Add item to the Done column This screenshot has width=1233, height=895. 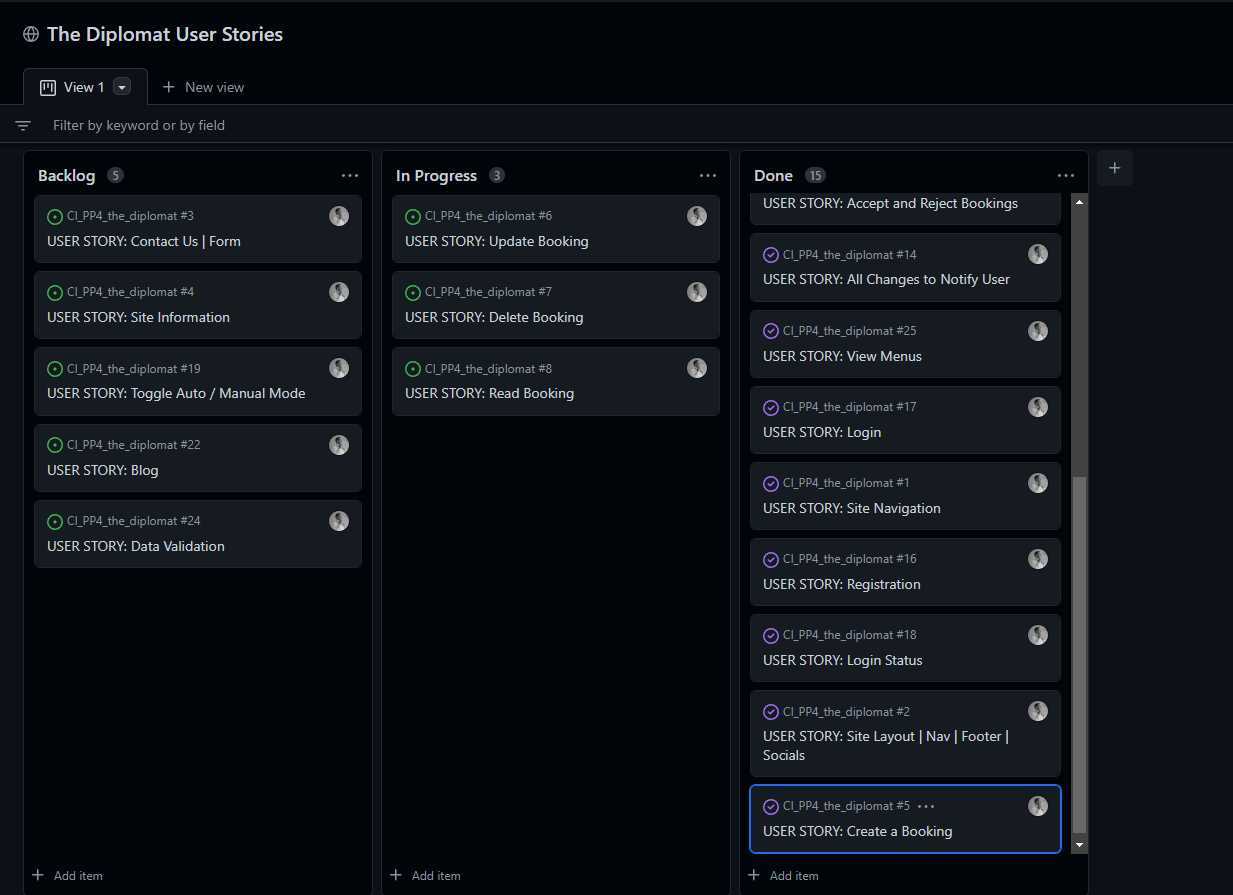click(783, 875)
